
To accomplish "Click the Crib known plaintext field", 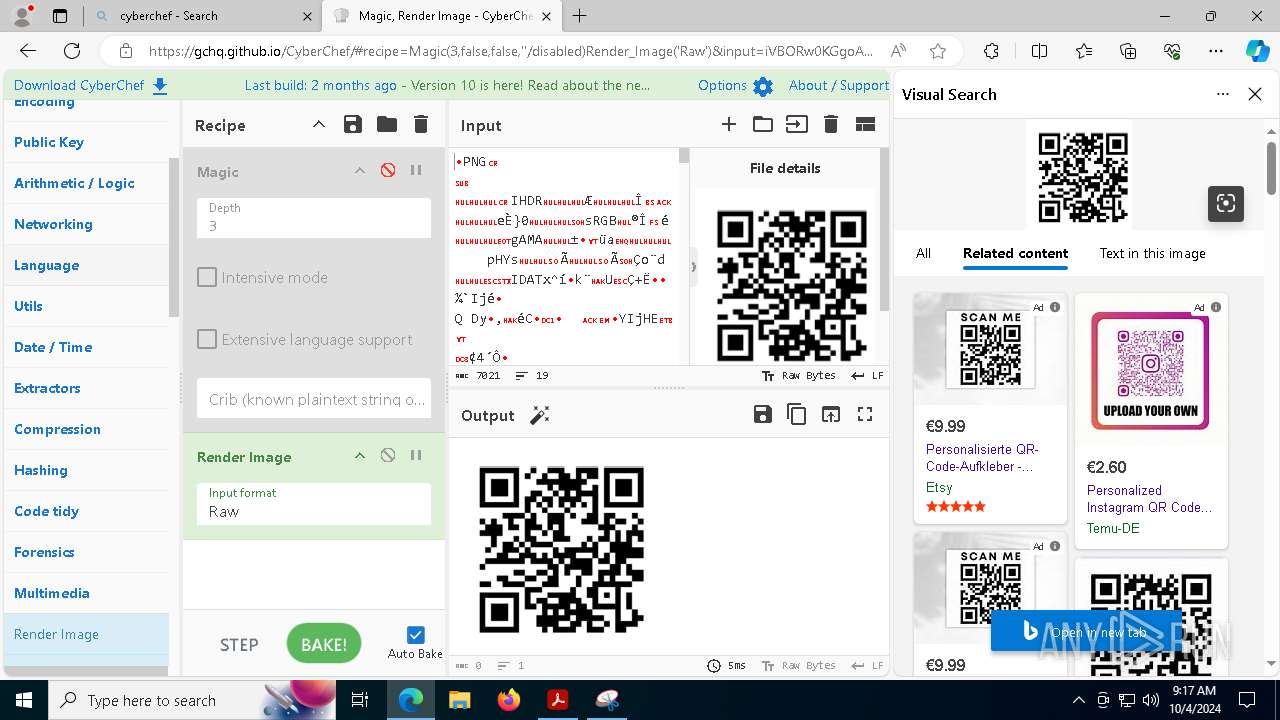I will [x=314, y=399].
